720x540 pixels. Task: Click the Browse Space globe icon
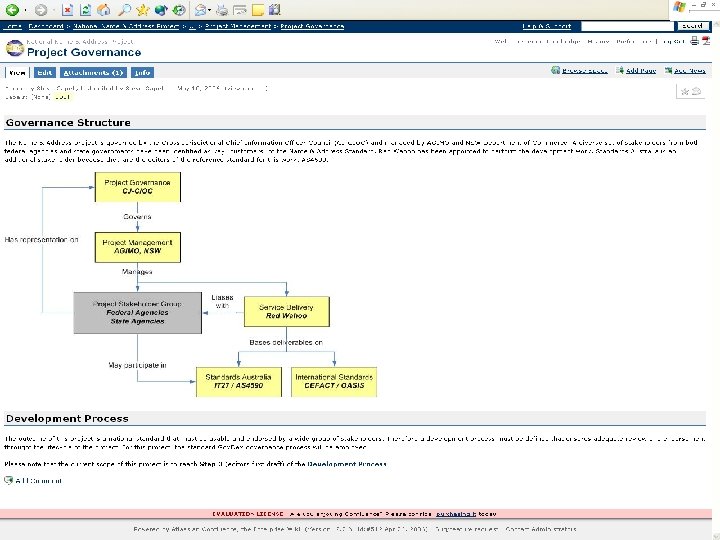[x=556, y=70]
